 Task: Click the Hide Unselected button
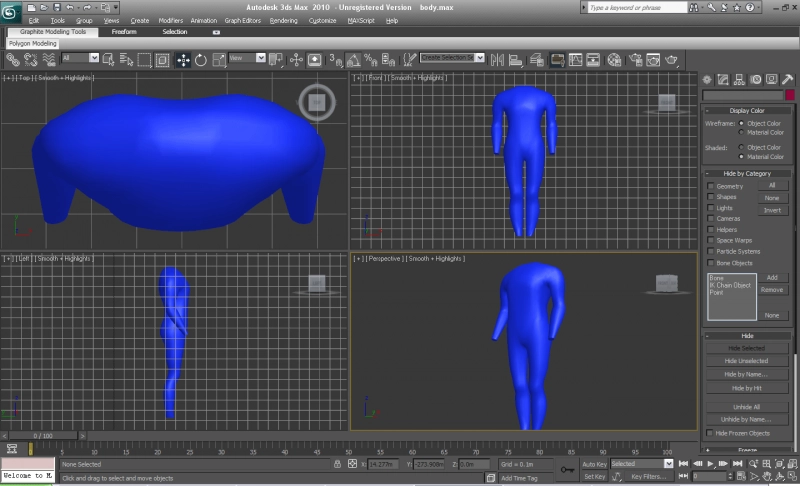pos(747,360)
